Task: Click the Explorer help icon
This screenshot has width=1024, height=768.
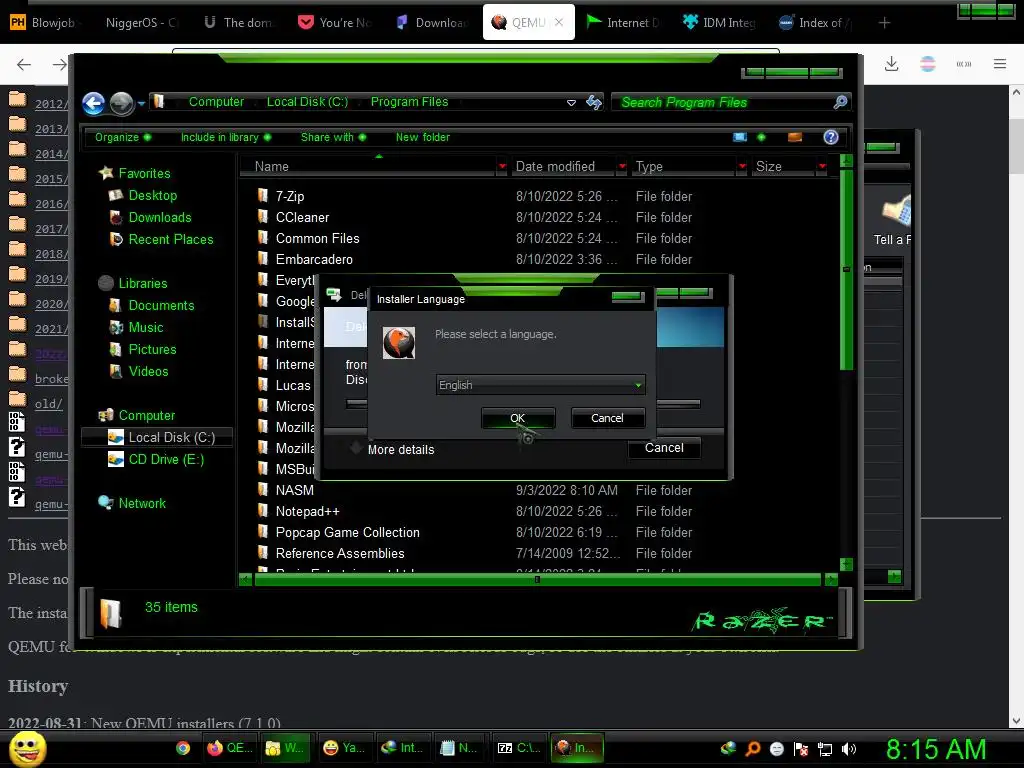Action: pyautogui.click(x=831, y=137)
